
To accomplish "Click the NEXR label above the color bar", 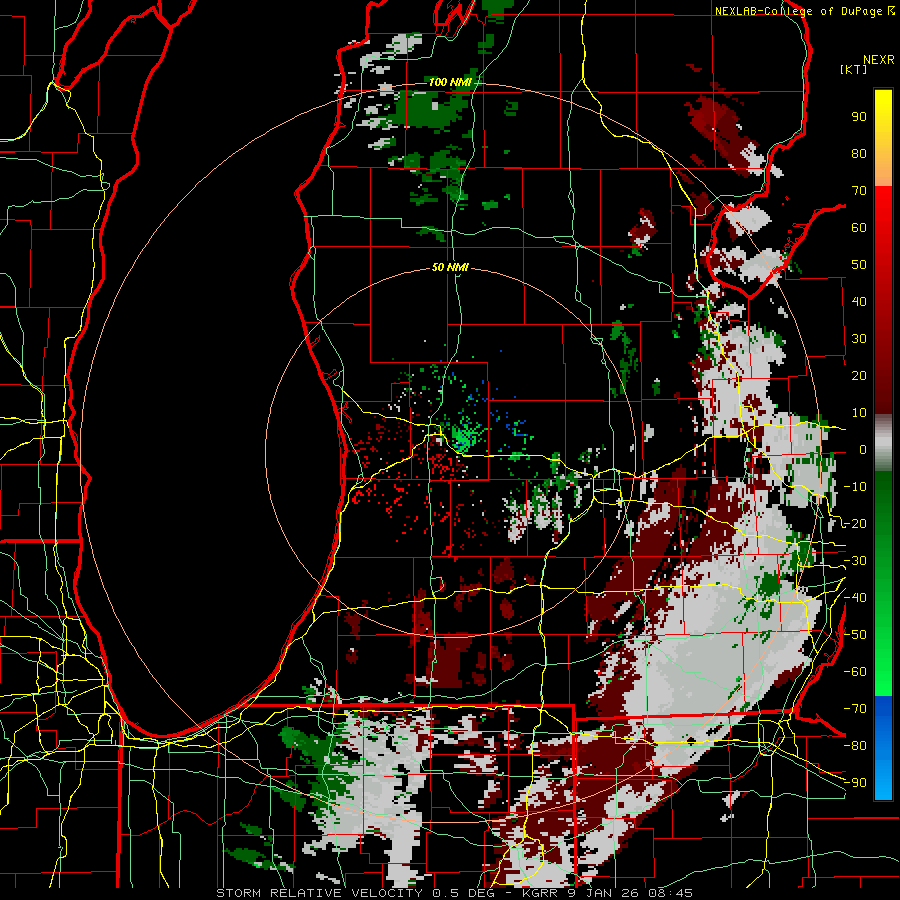I will click(879, 59).
